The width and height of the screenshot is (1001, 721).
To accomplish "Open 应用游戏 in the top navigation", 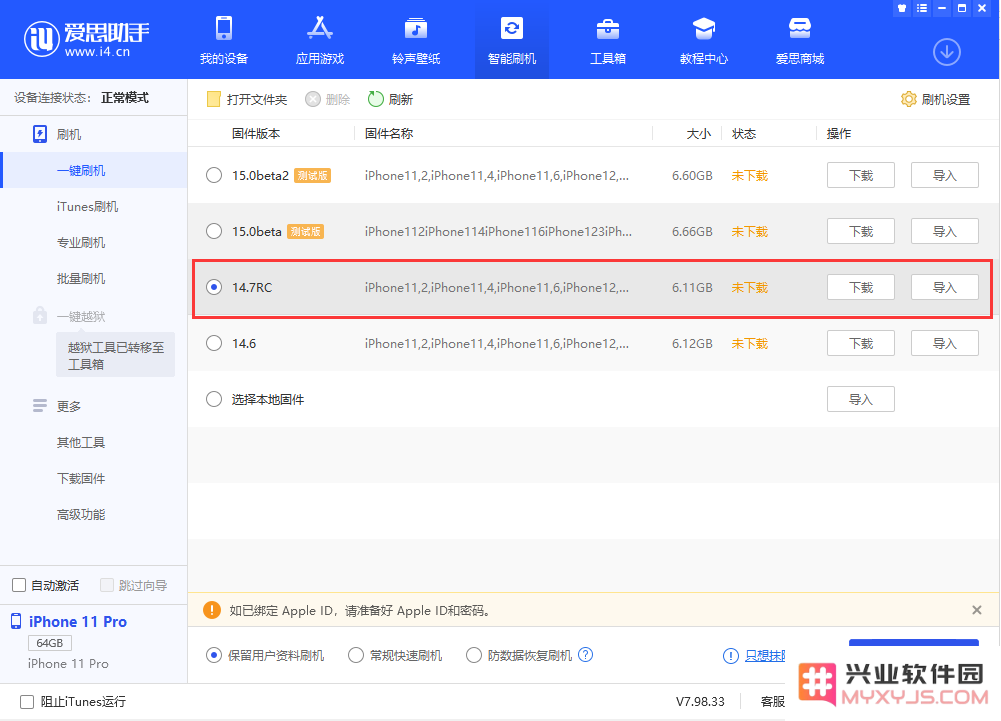I will click(320, 40).
